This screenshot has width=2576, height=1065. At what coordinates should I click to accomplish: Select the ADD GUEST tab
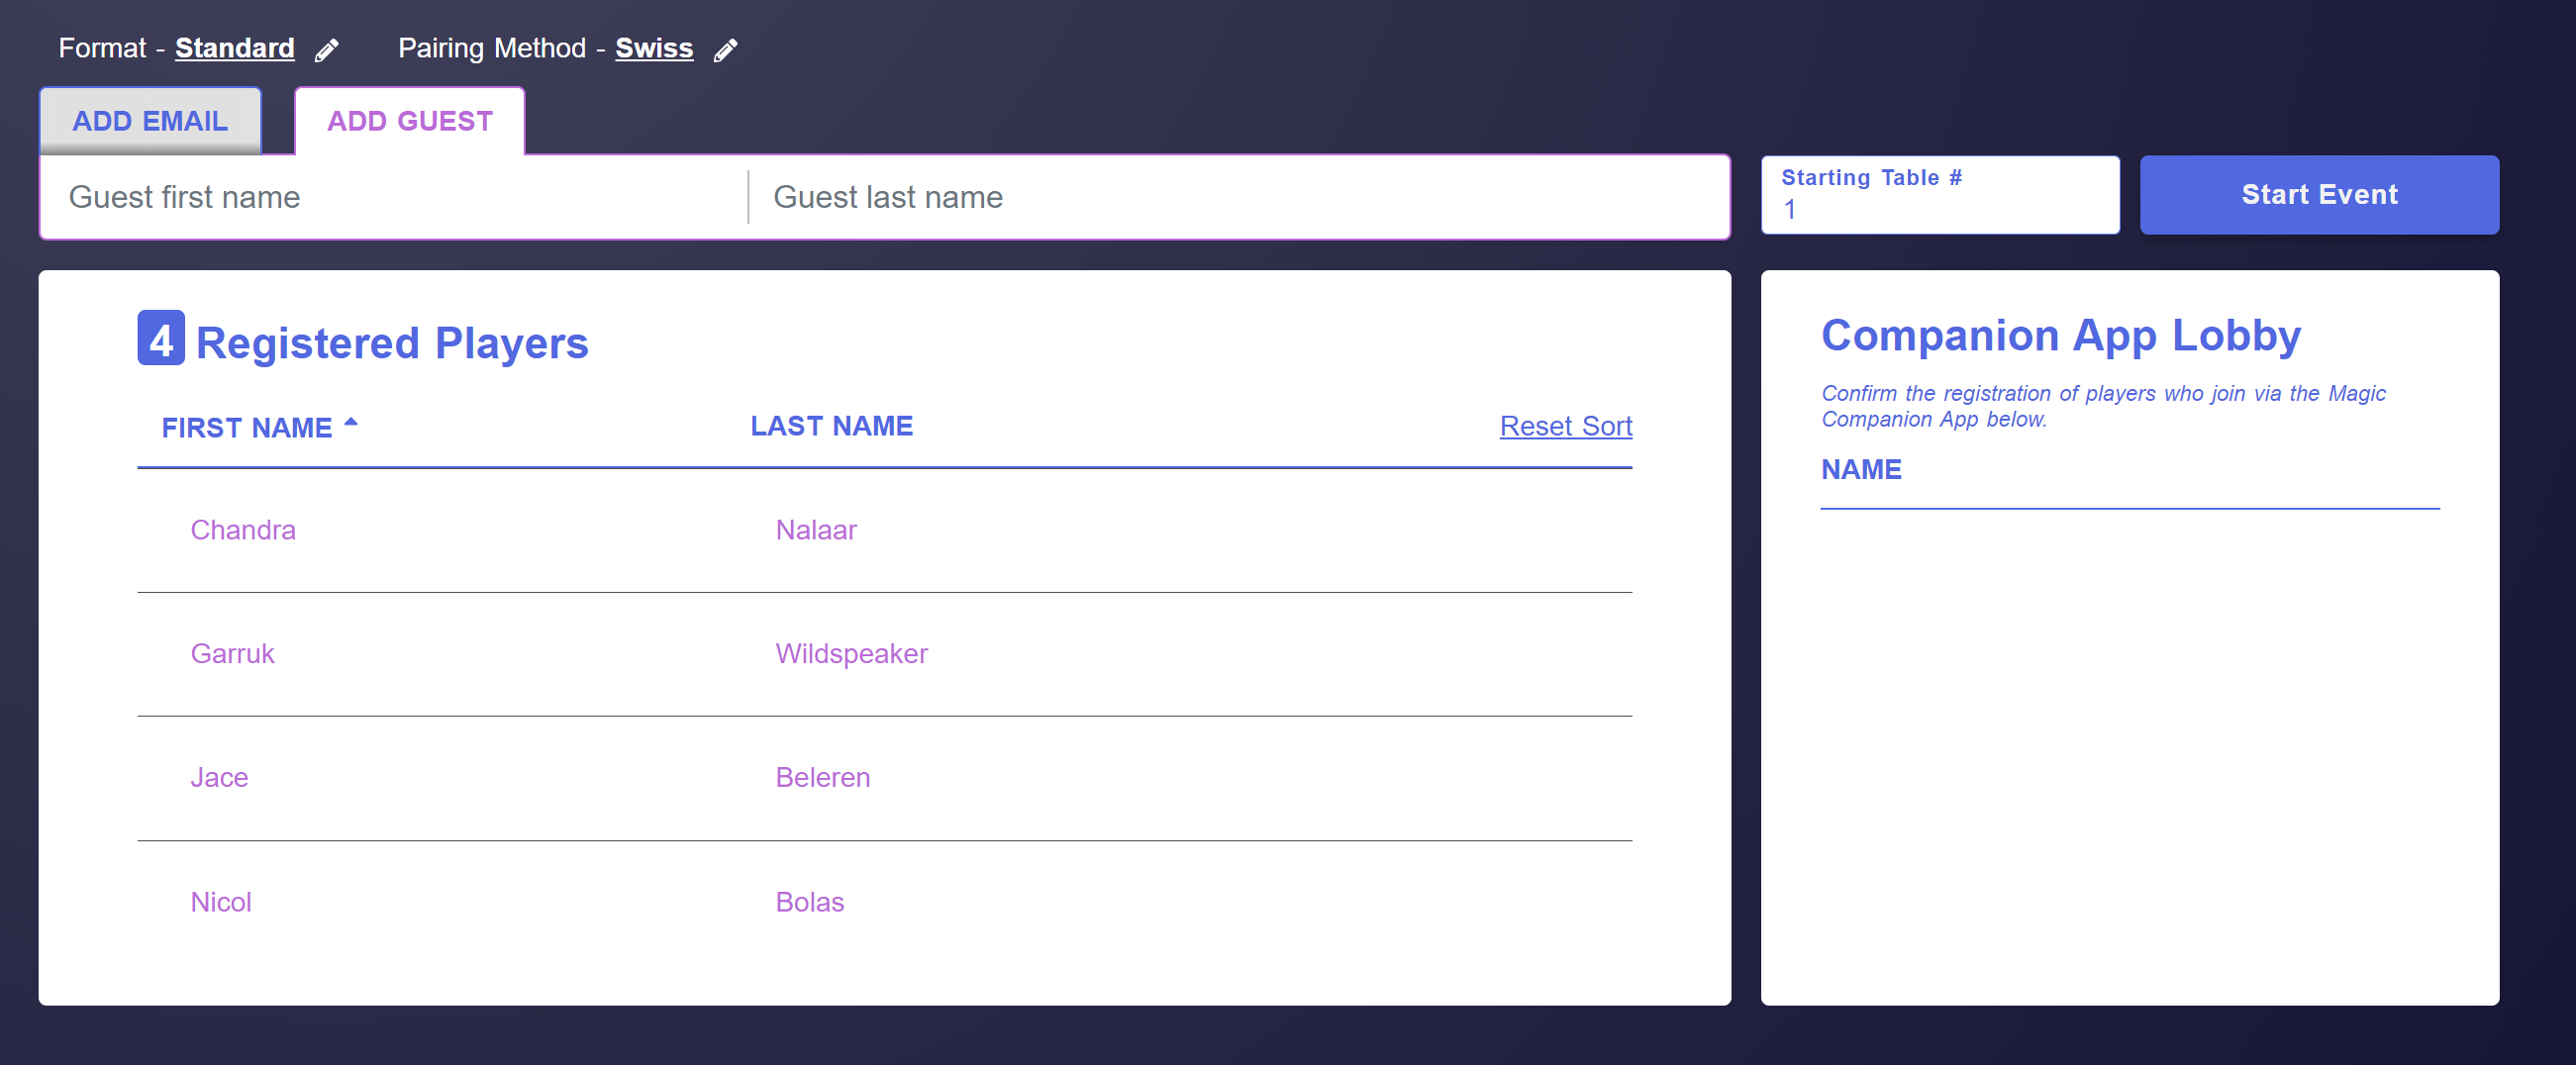click(x=410, y=121)
